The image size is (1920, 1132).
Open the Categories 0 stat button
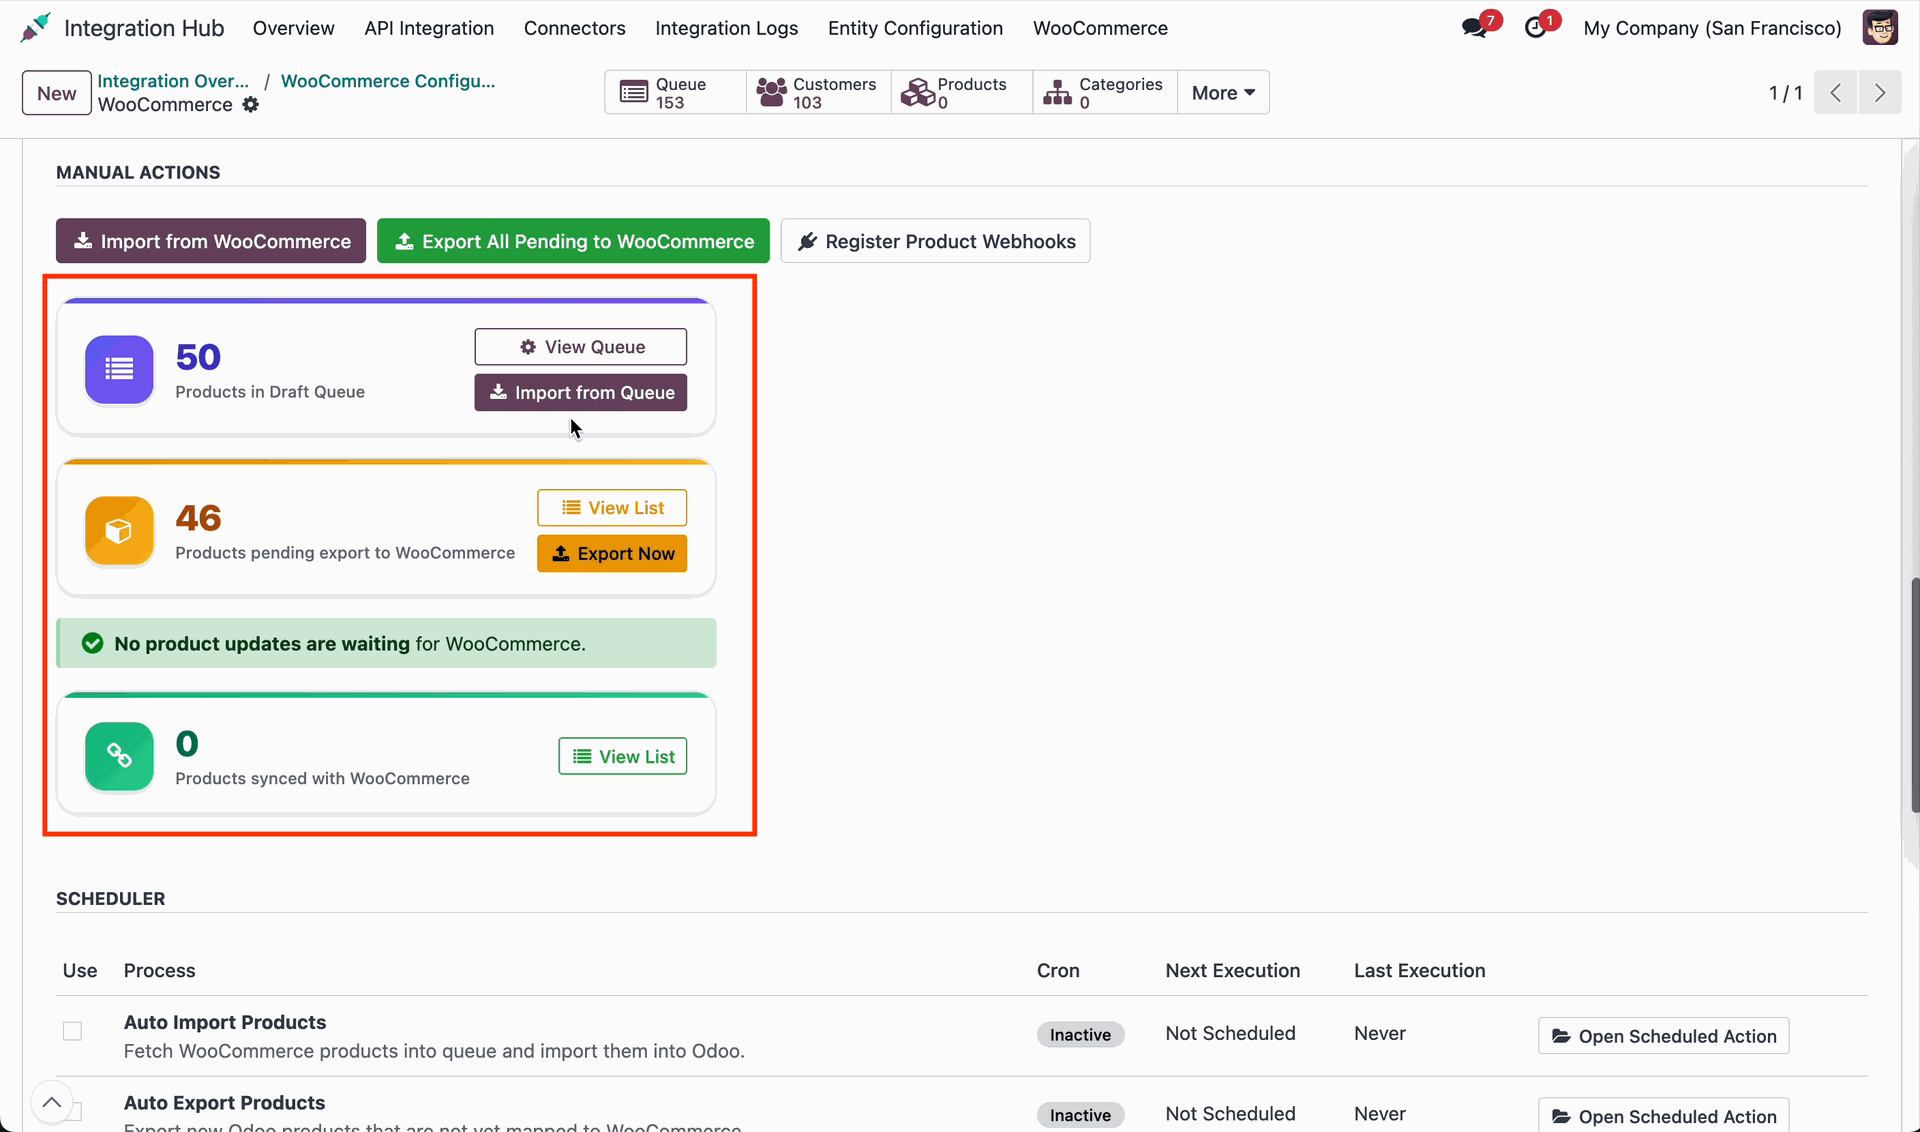(x=1104, y=93)
